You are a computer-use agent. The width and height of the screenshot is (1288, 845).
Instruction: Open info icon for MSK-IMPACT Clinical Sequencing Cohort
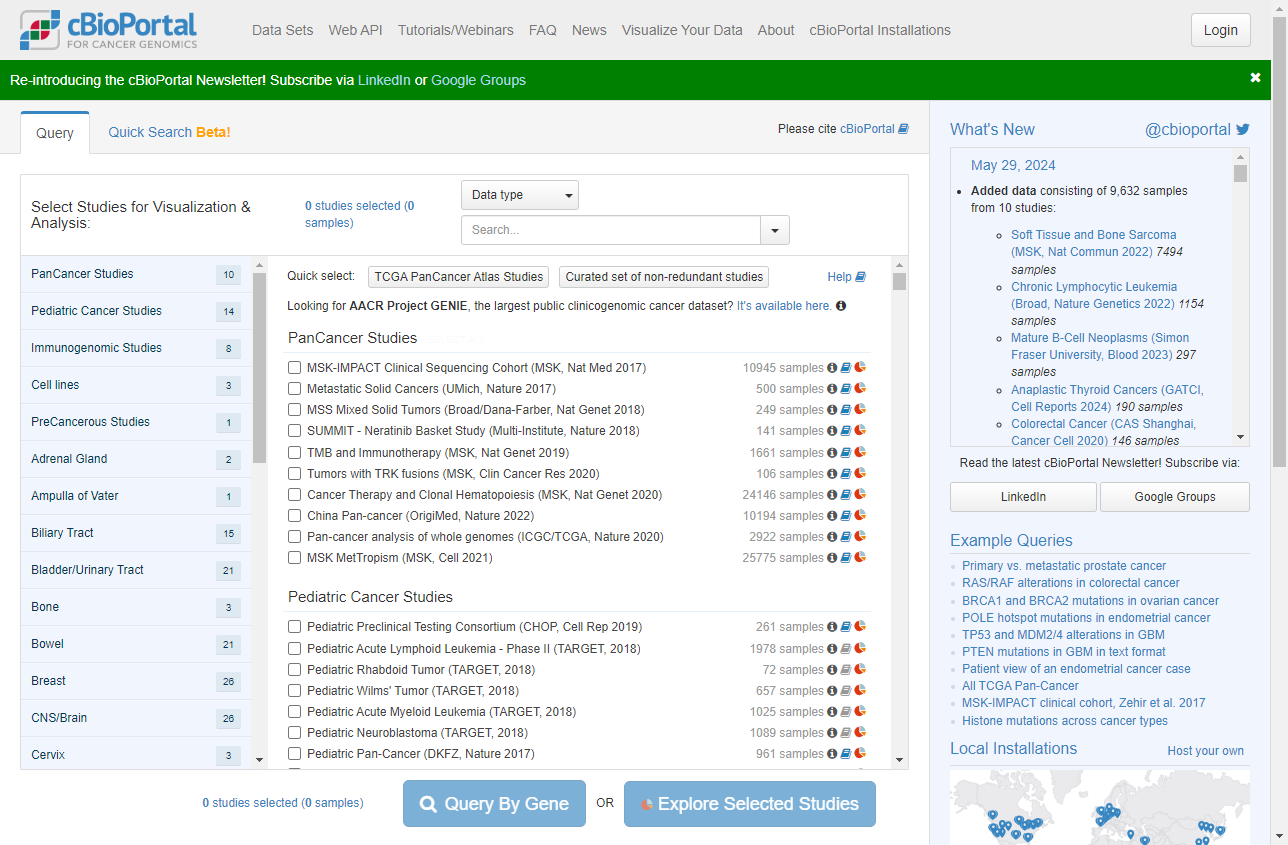[x=832, y=368]
